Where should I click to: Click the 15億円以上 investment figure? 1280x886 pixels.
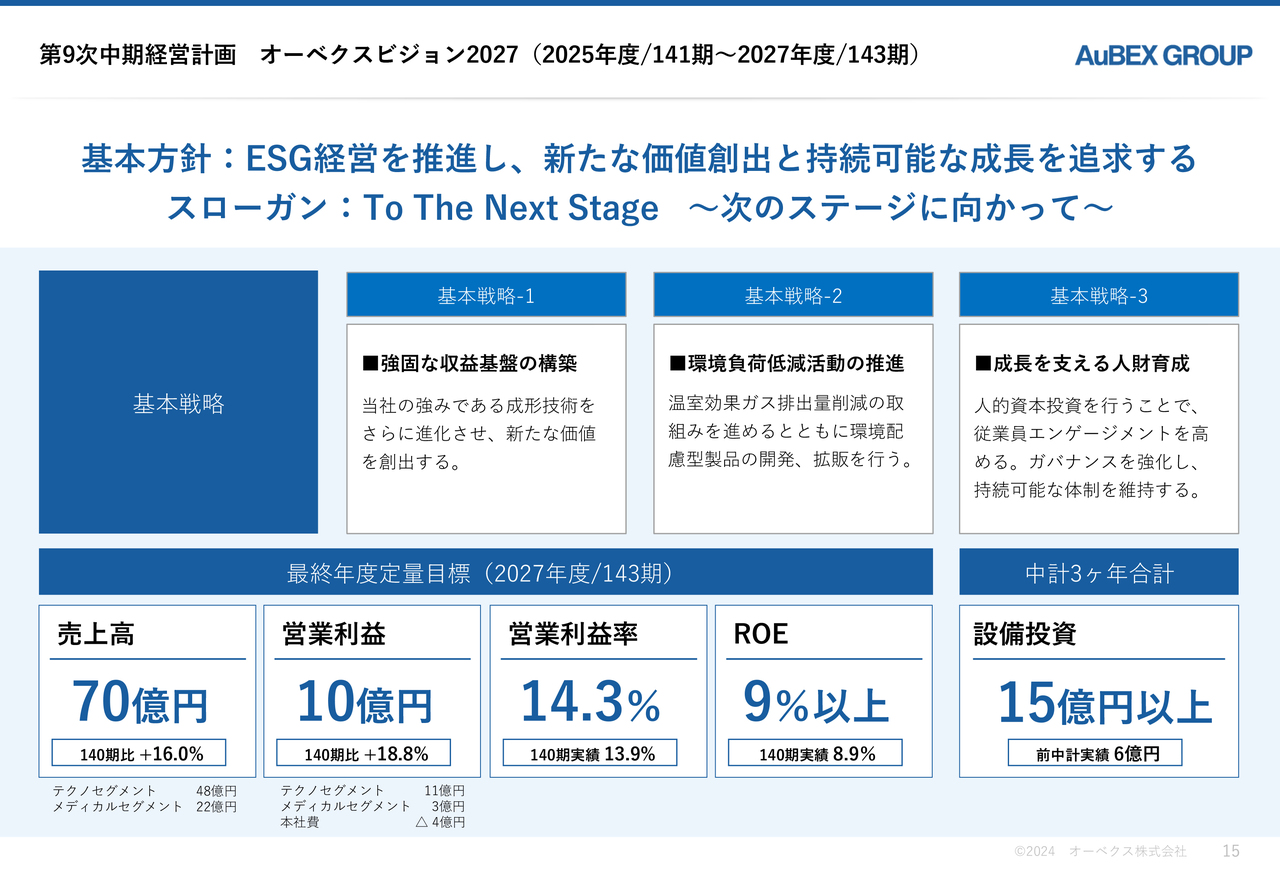click(x=1105, y=702)
